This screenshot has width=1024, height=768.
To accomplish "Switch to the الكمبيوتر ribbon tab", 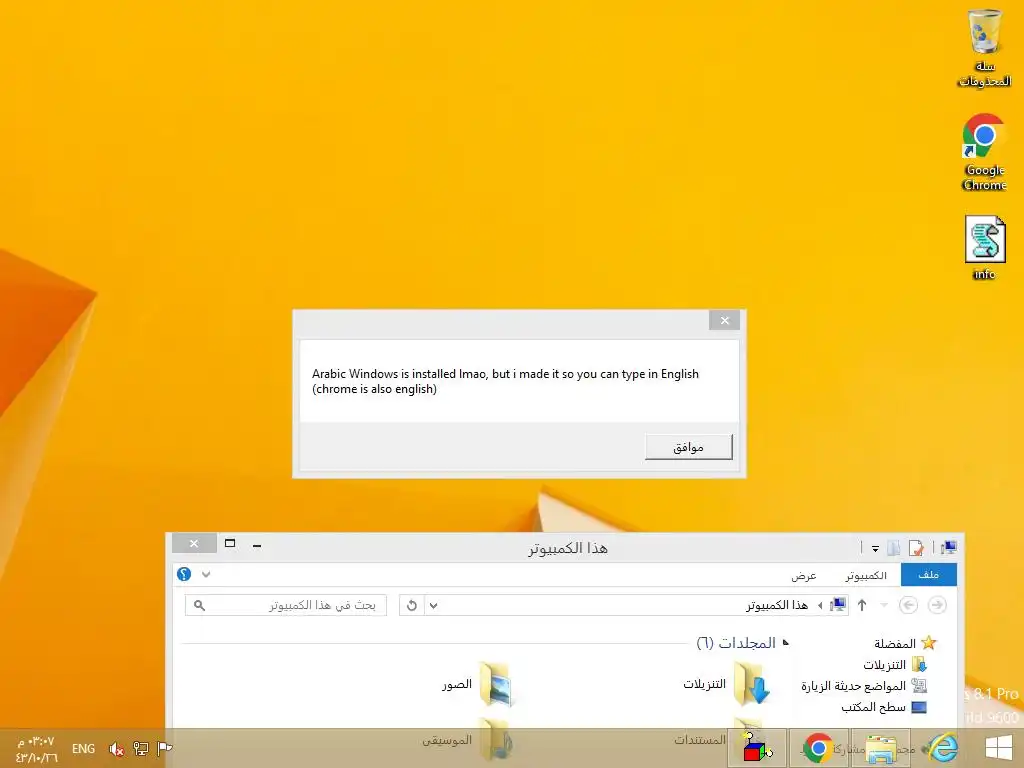I will [x=865, y=575].
